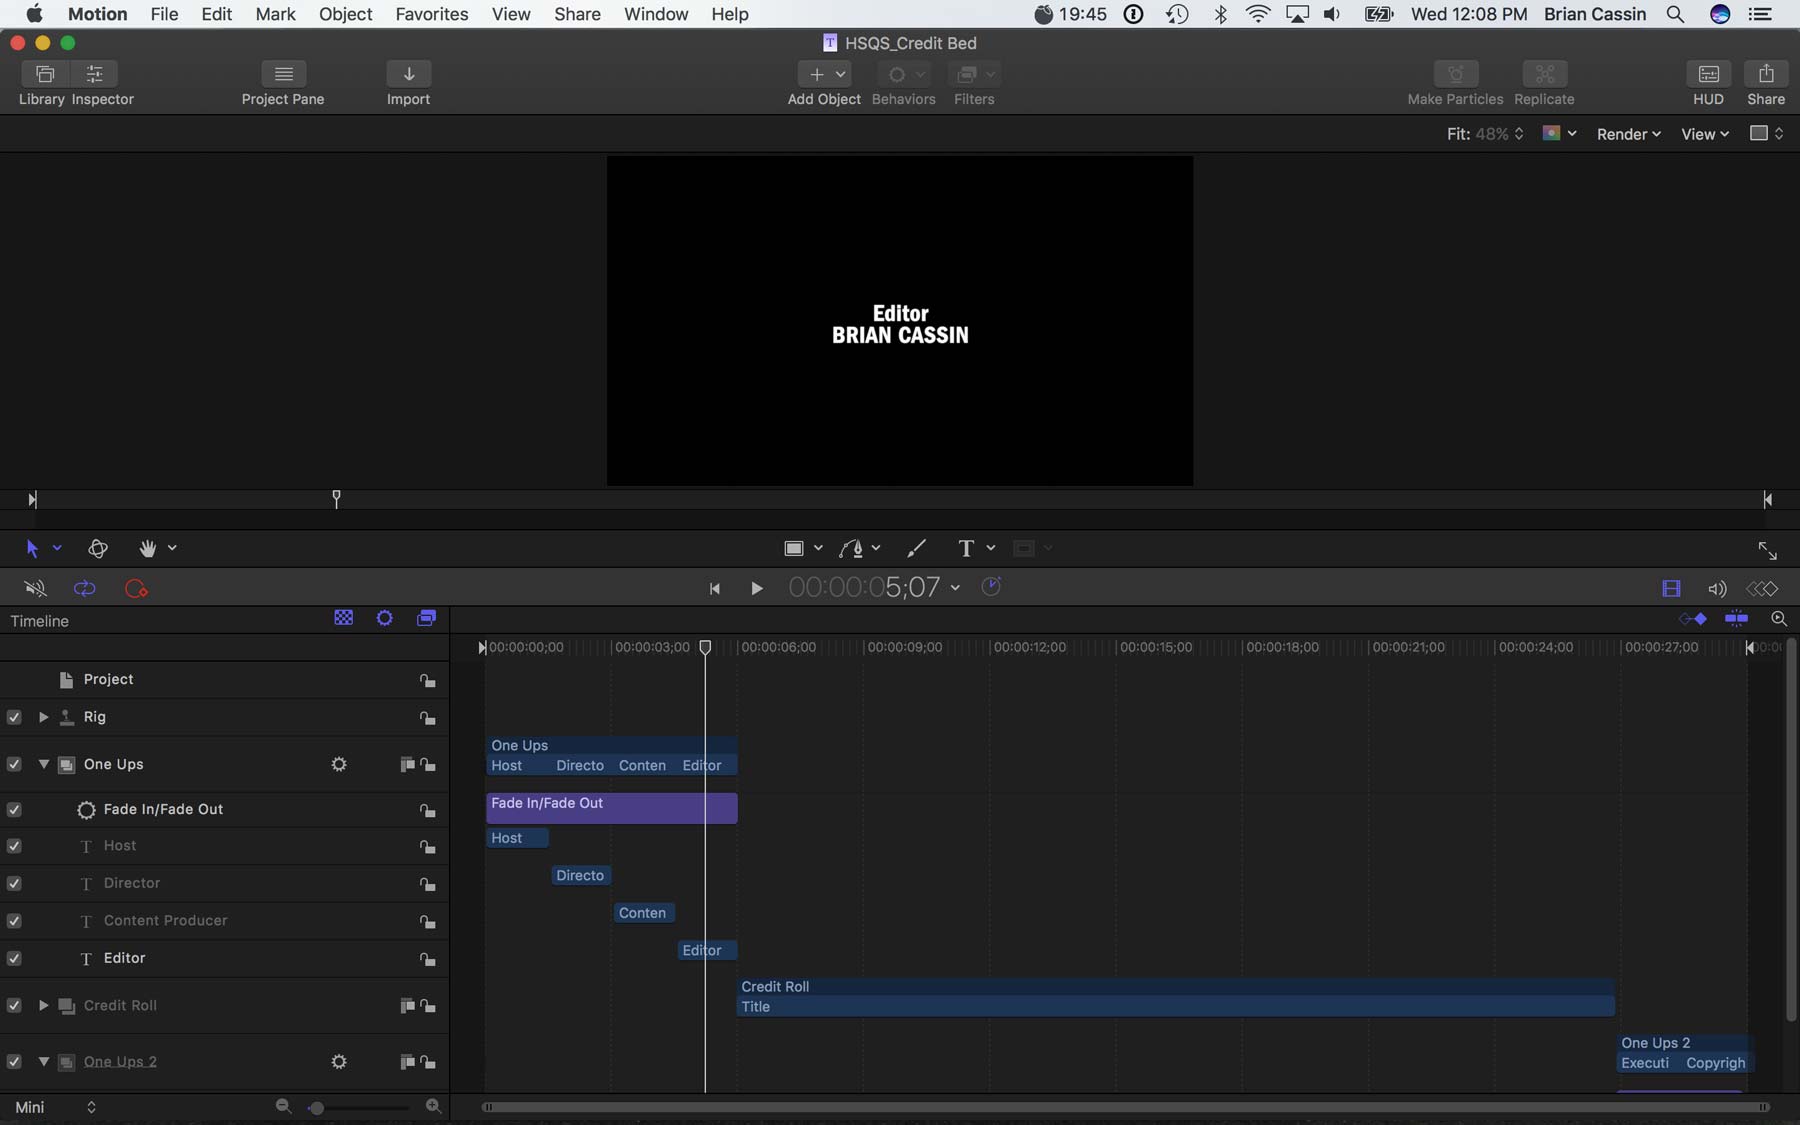Open the Favorites menu

[432, 14]
